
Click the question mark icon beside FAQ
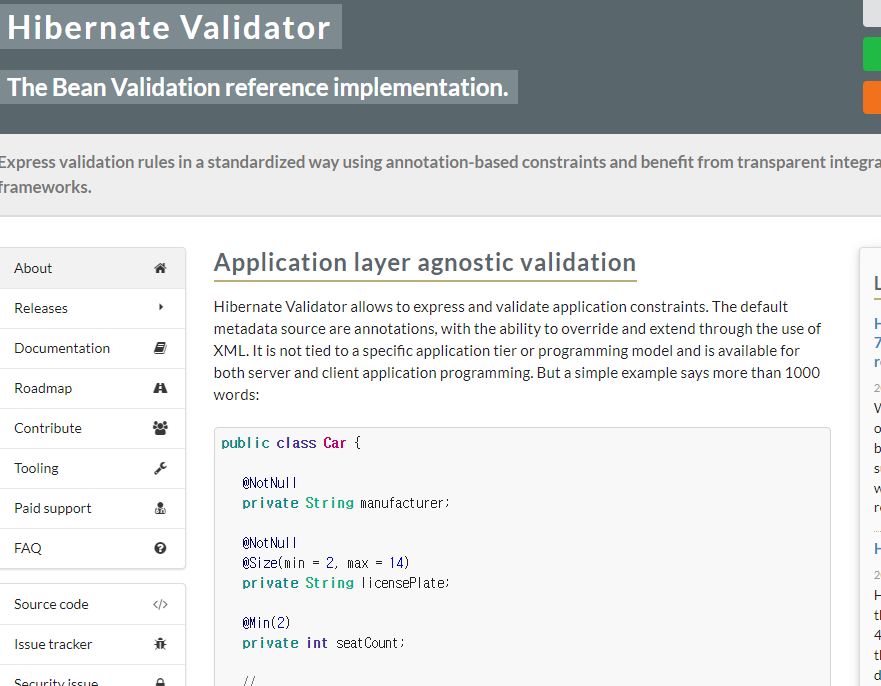160,548
